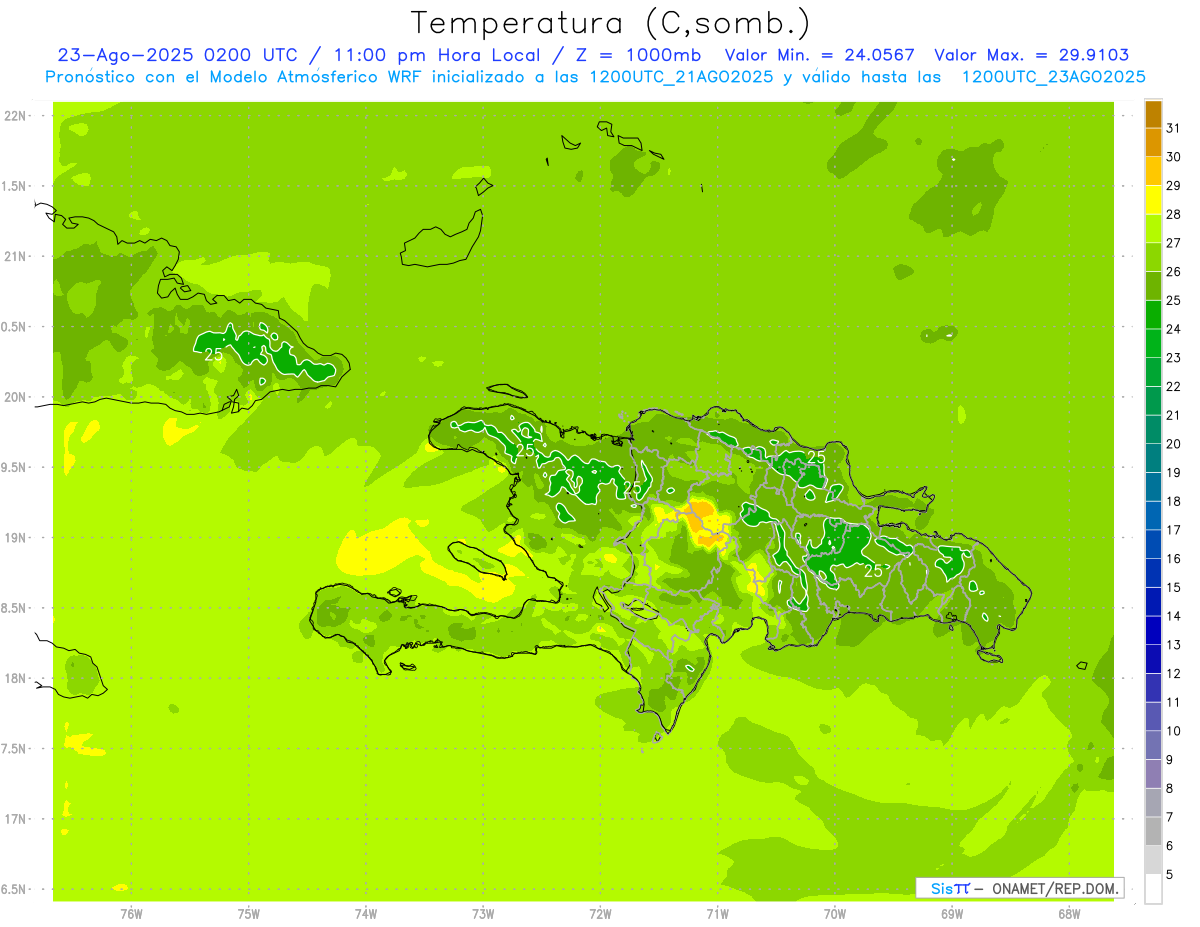Click the '75W' longitude axis label

coord(249,914)
